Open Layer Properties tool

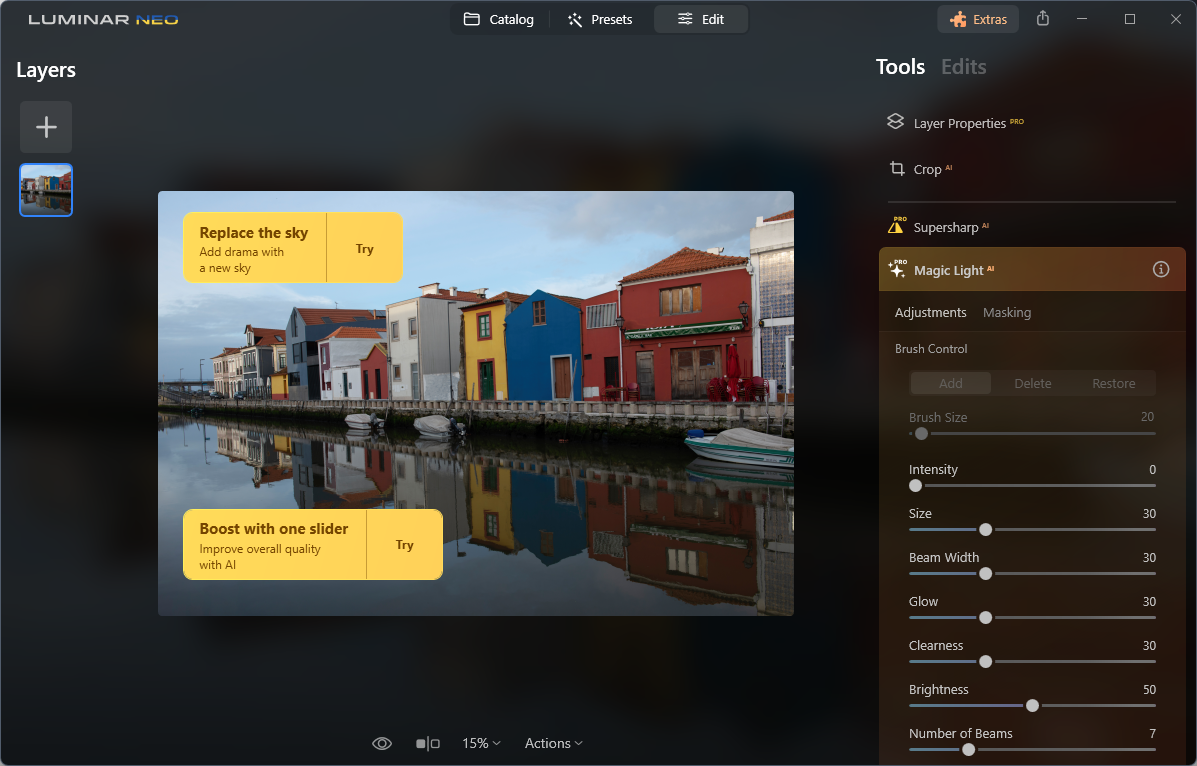click(955, 123)
